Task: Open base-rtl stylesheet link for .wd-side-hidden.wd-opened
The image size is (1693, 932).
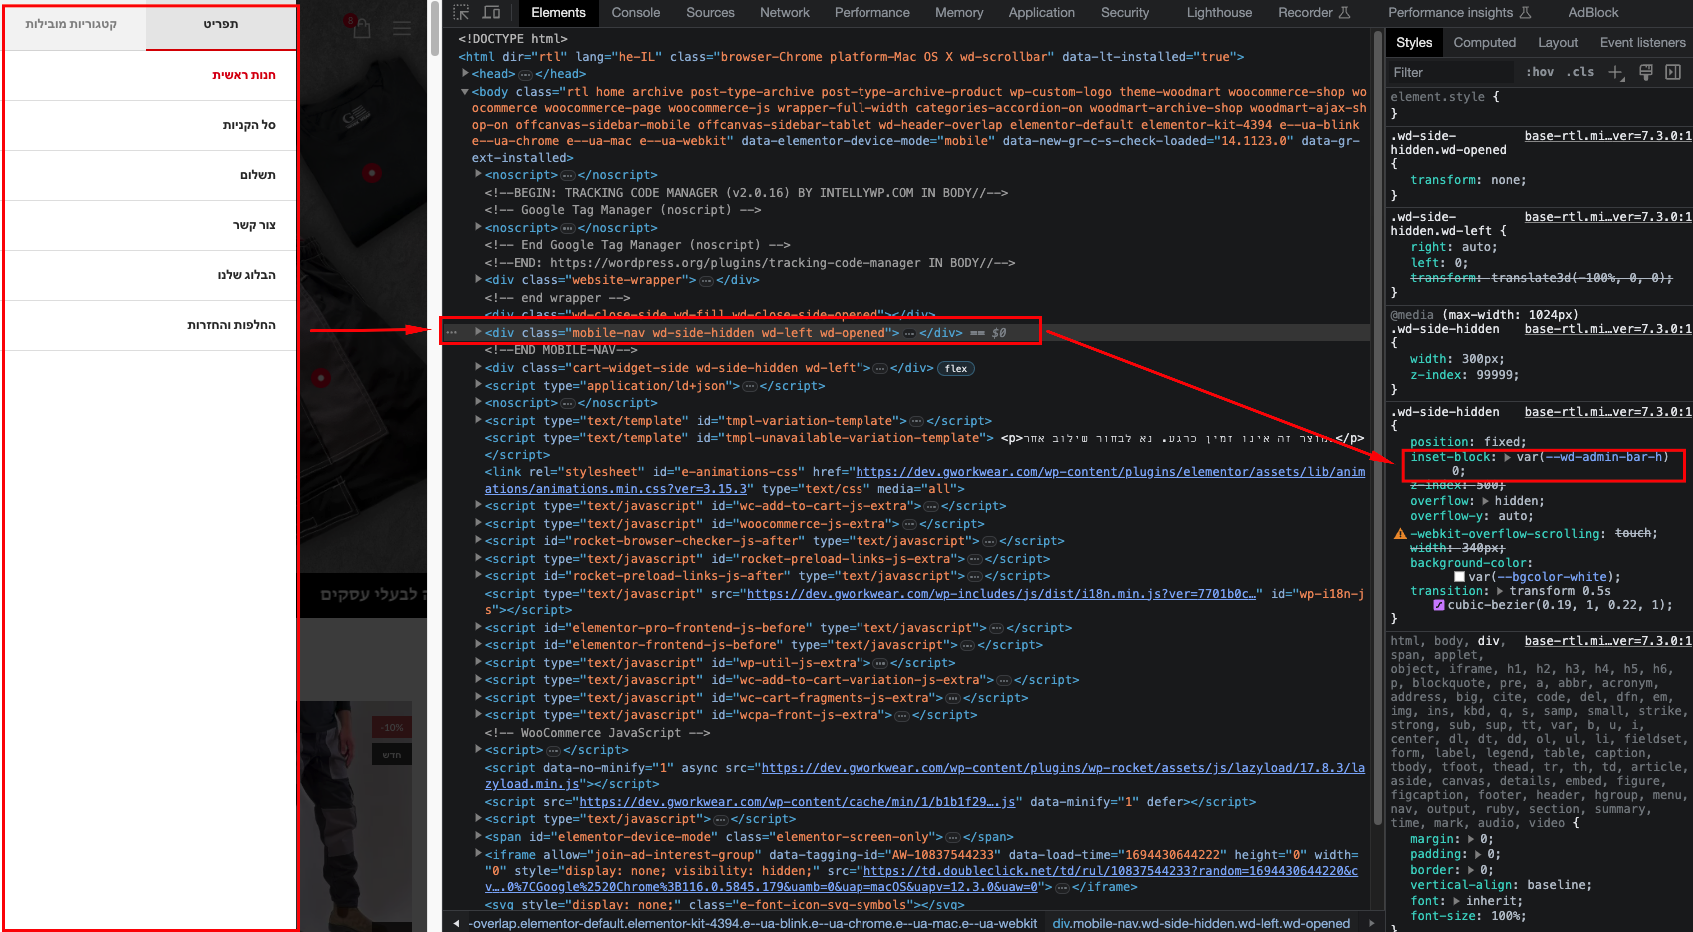Action: click(1608, 136)
